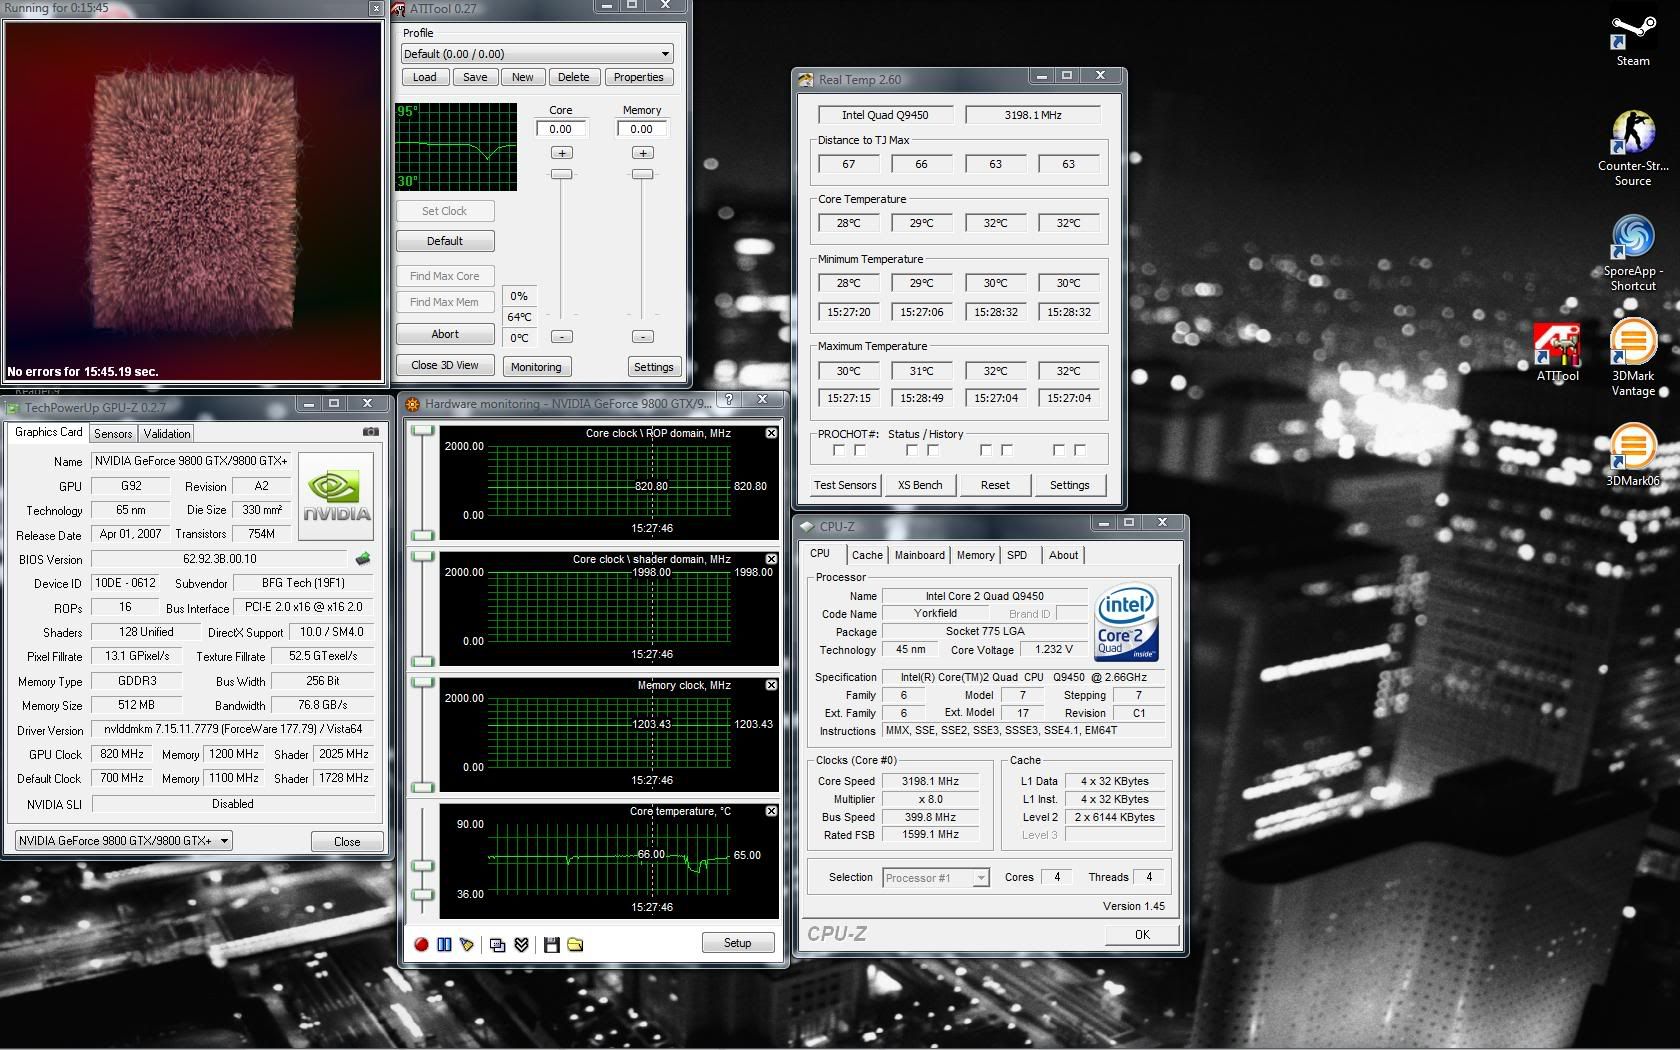This screenshot has height=1050, width=1680.
Task: Open the Mainboard tab in CPU-Z
Action: point(919,555)
